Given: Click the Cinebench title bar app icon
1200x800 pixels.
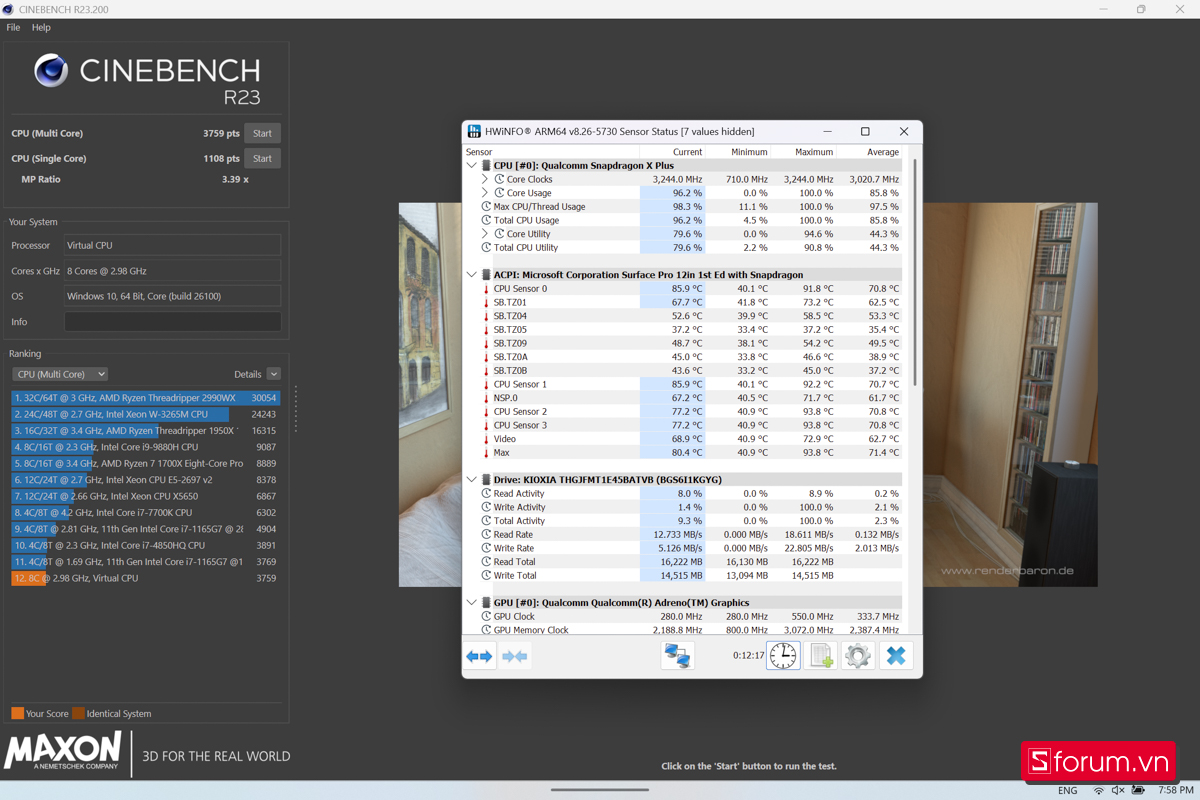Looking at the screenshot, I should click(x=9, y=9).
